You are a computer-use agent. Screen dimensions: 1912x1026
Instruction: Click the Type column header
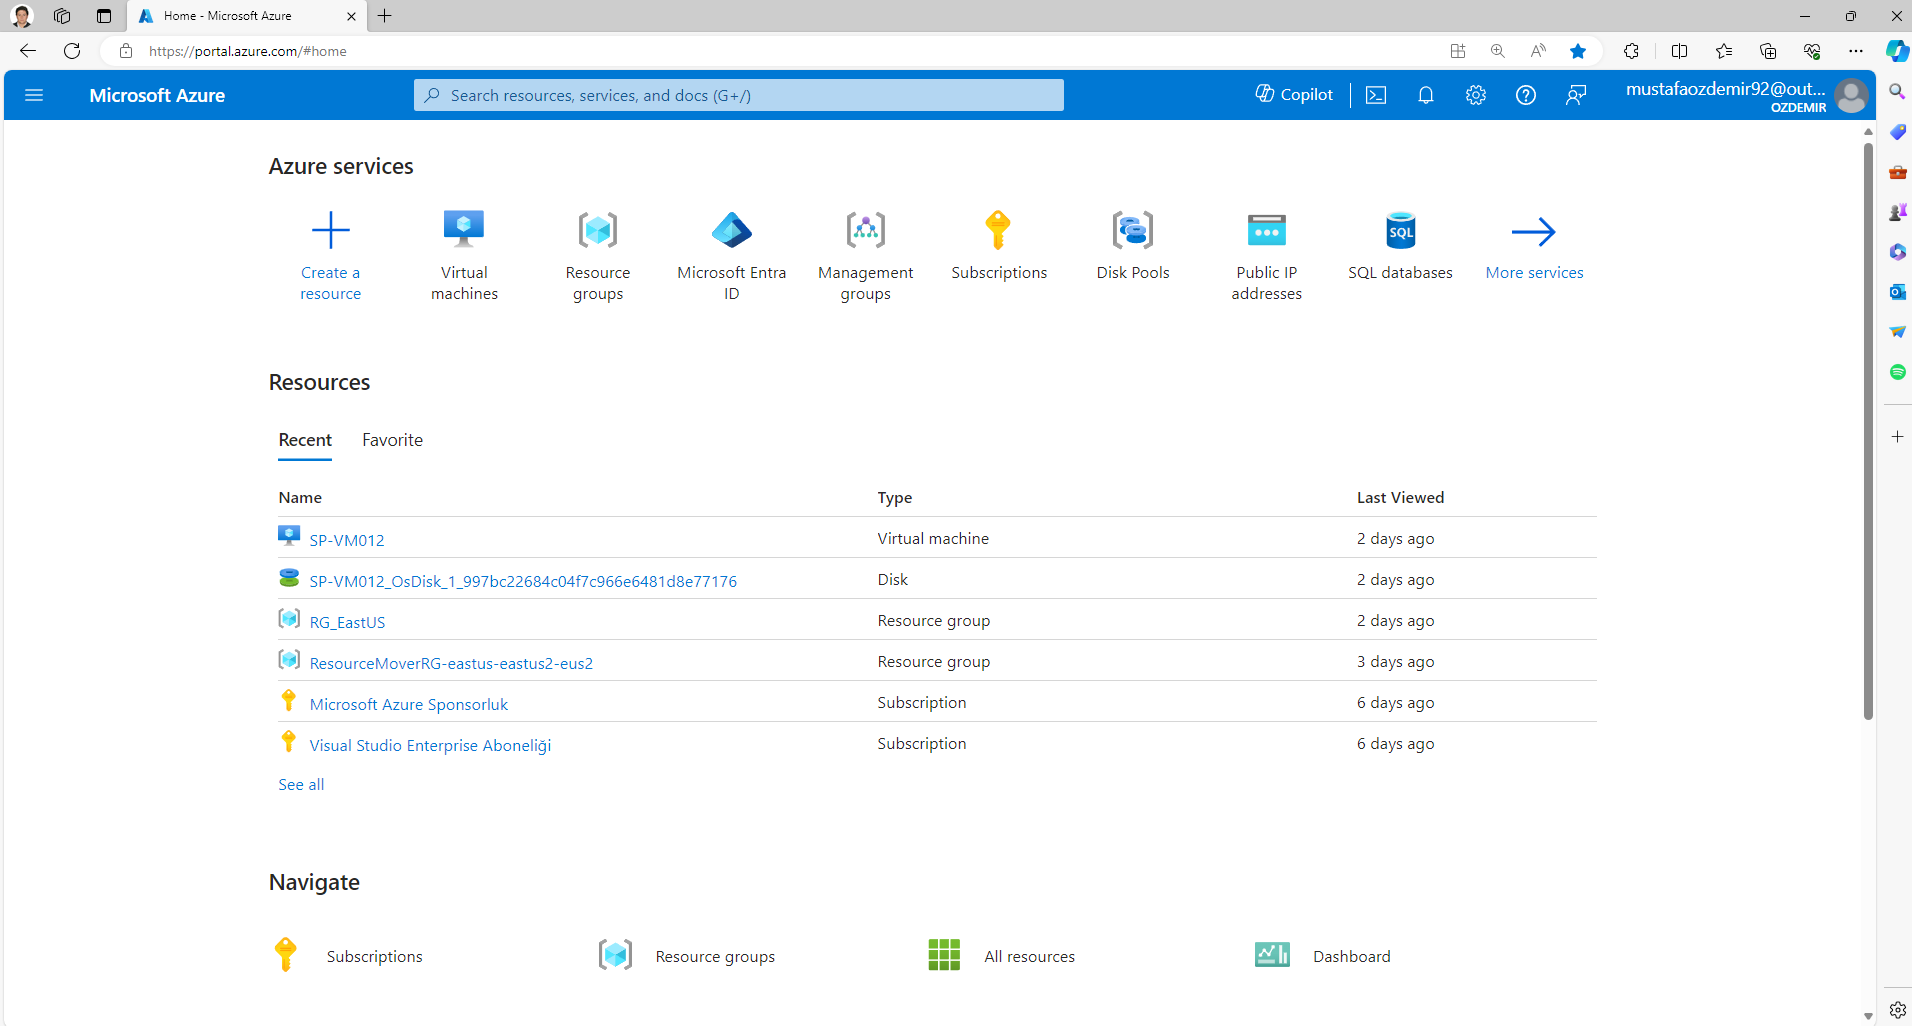(895, 498)
